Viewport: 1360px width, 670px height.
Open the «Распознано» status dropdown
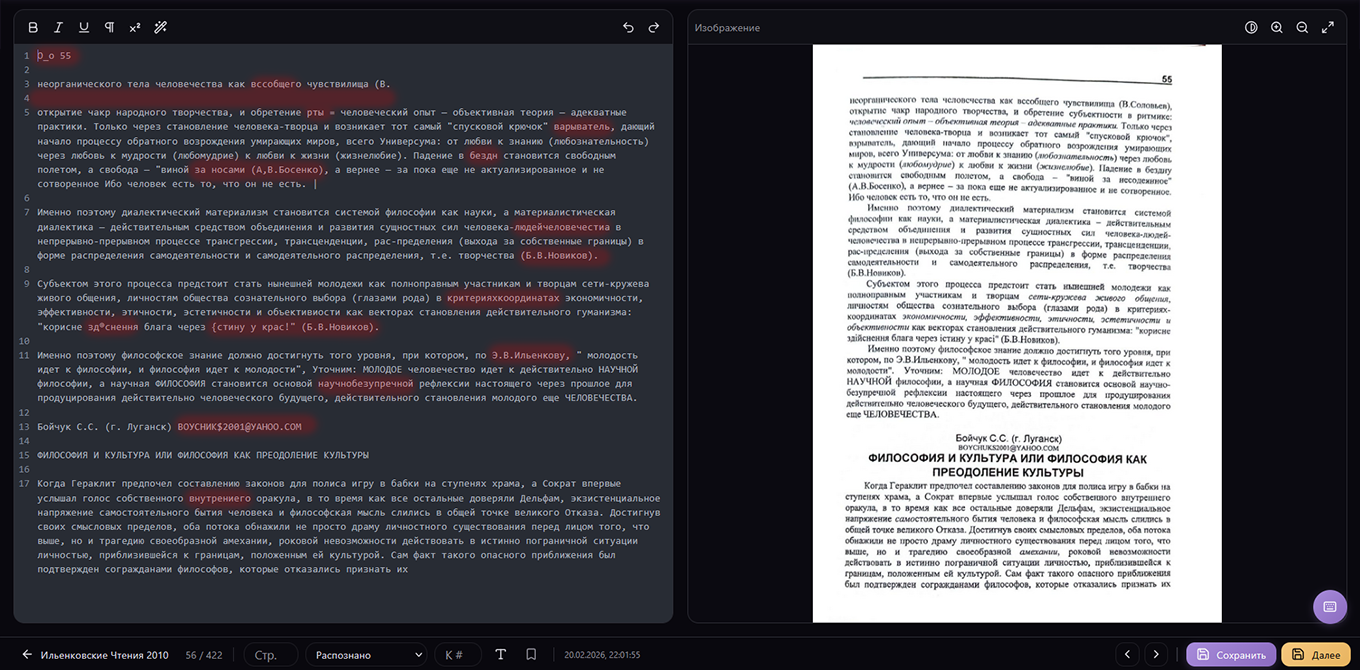(367, 655)
